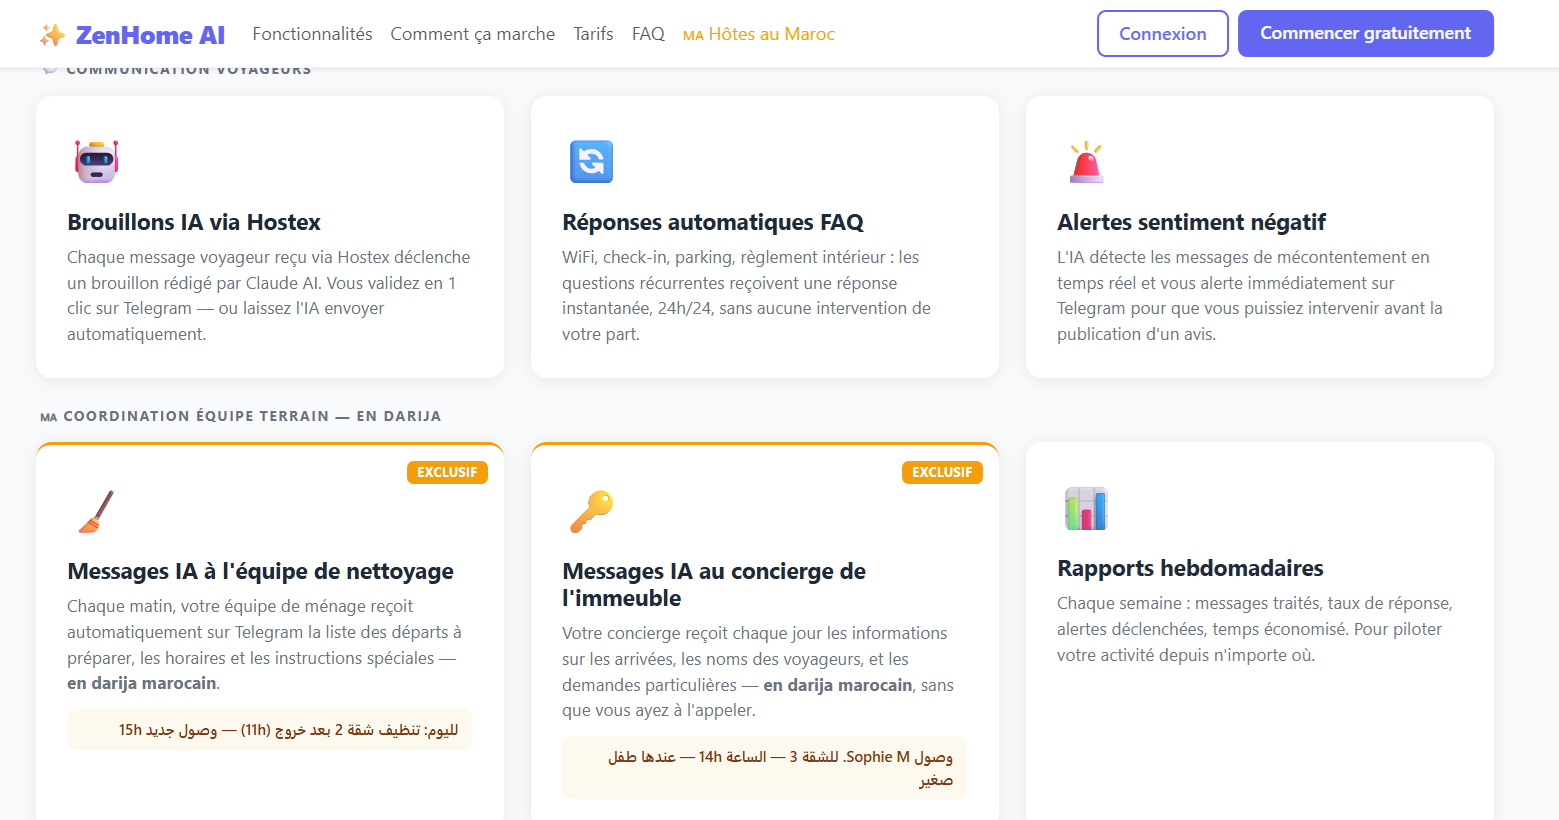Click the siren icon on Alertes sentiment négatif card
1559x820 pixels.
point(1086,162)
